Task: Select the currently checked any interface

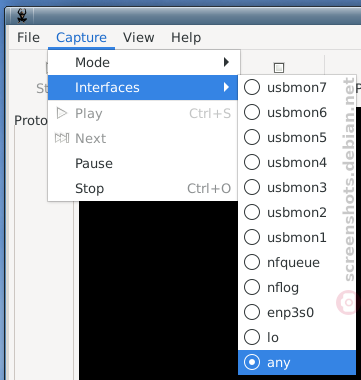Action: (297, 363)
